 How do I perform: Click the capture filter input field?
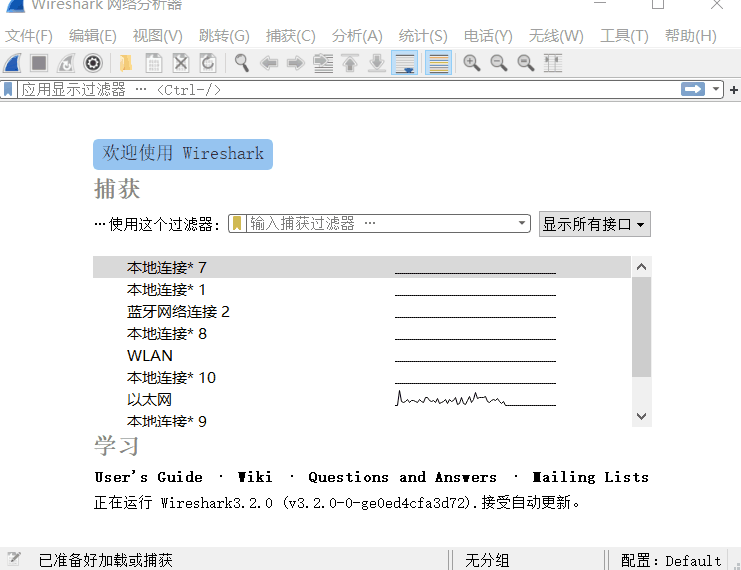380,224
